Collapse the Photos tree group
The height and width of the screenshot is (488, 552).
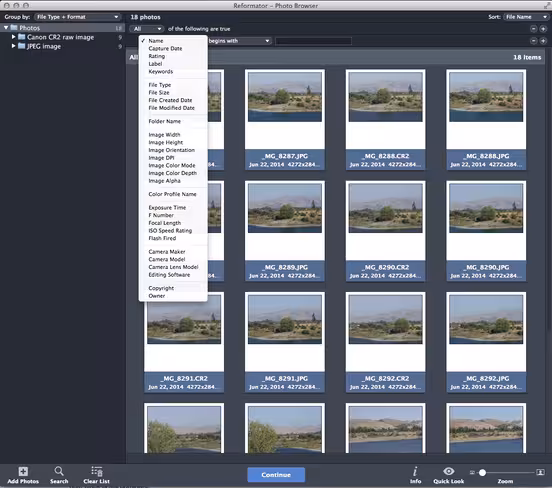pyautogui.click(x=6, y=27)
